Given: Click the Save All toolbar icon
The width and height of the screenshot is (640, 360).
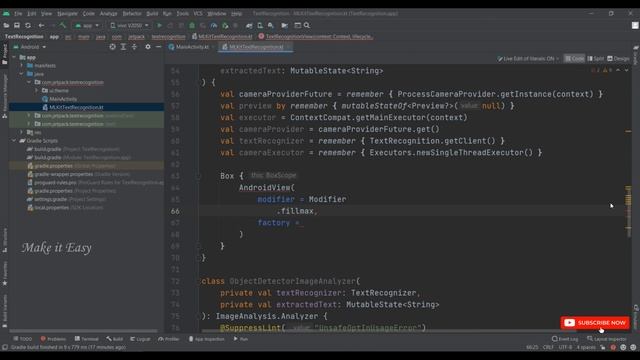Looking at the screenshot, I should (x=17, y=25).
